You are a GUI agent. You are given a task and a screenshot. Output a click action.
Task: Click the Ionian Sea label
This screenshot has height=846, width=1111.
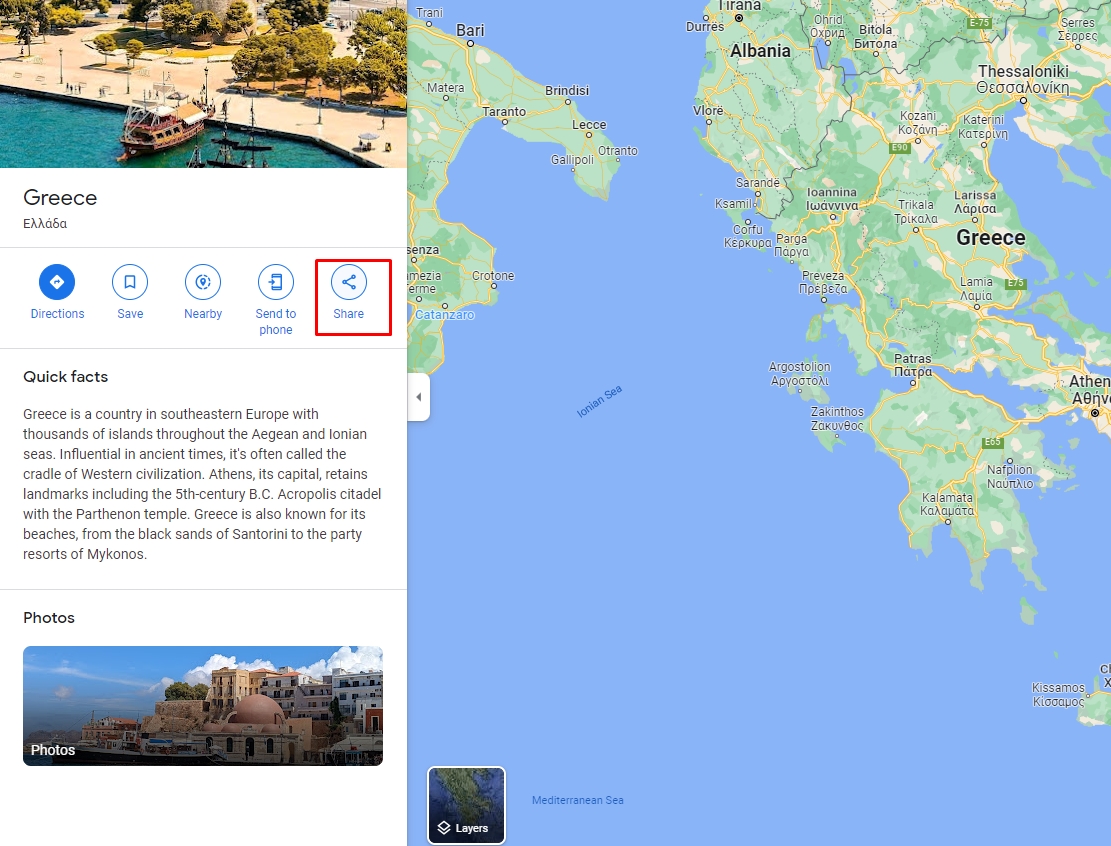599,401
